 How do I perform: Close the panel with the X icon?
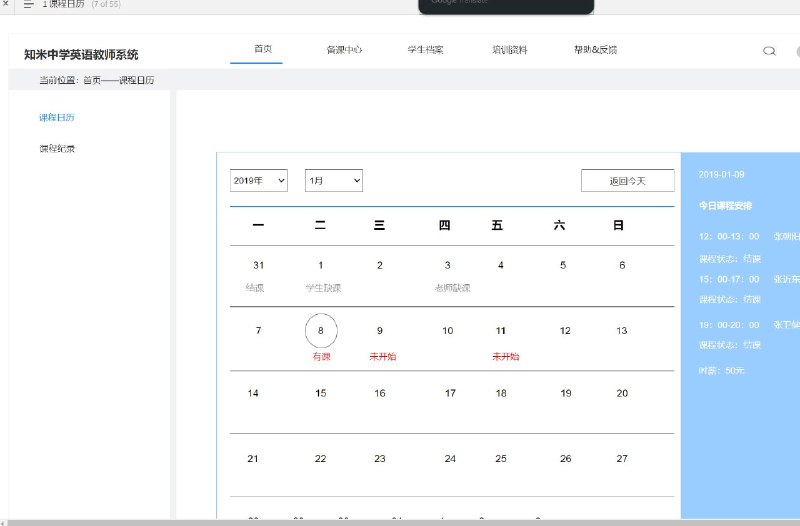coord(6,3)
